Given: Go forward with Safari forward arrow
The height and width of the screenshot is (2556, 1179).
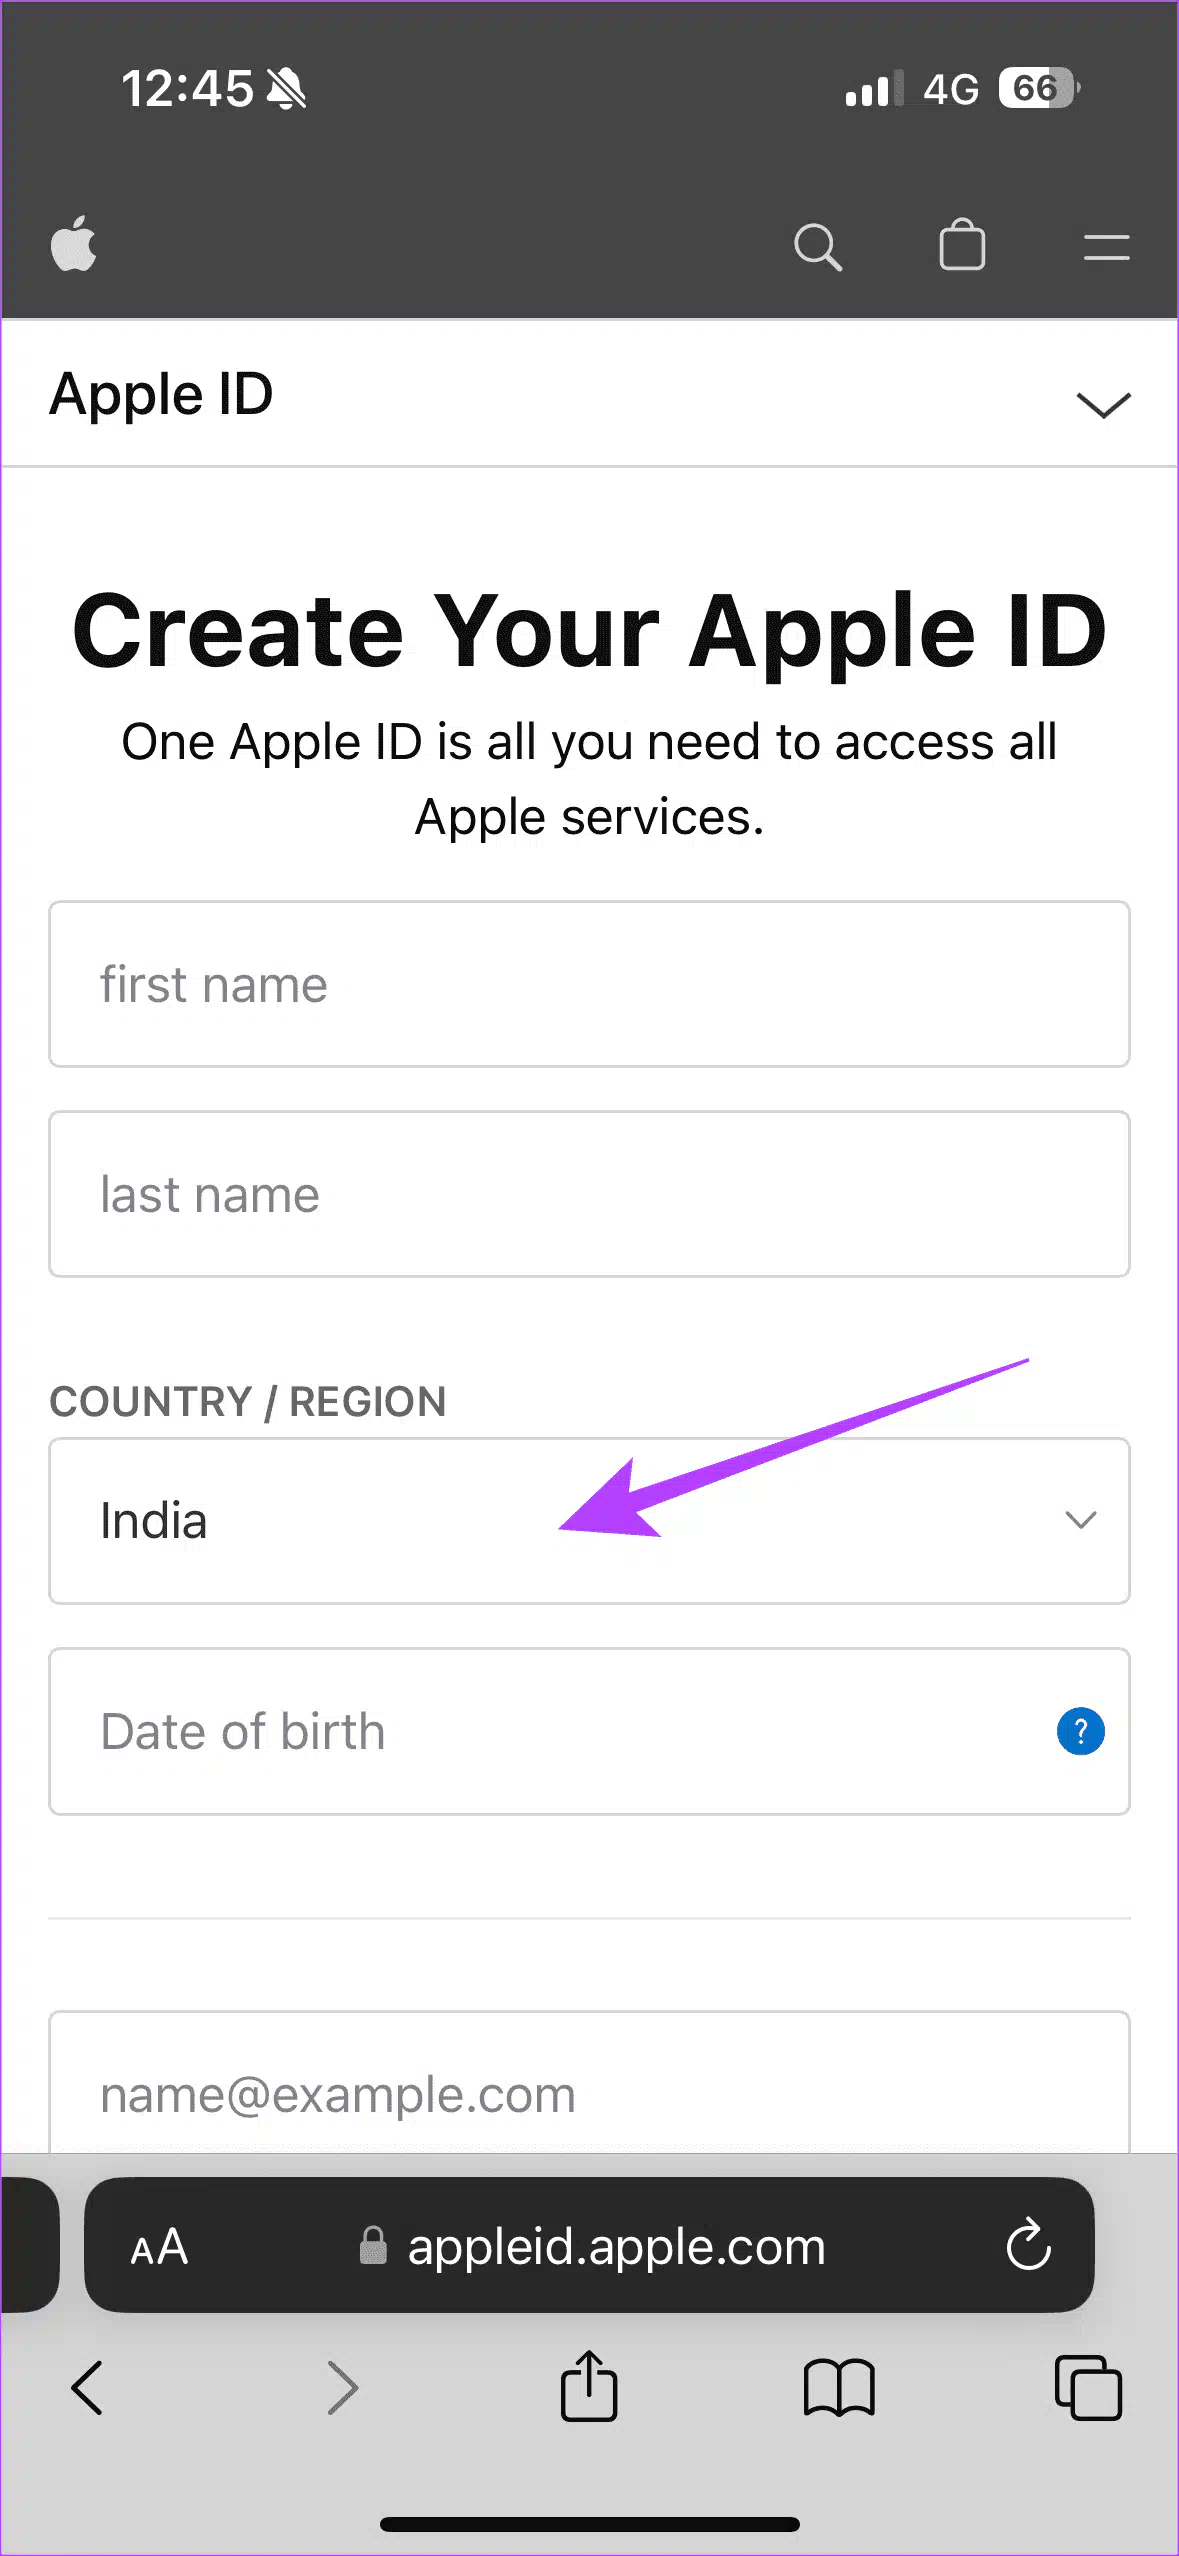Looking at the screenshot, I should tap(342, 2388).
